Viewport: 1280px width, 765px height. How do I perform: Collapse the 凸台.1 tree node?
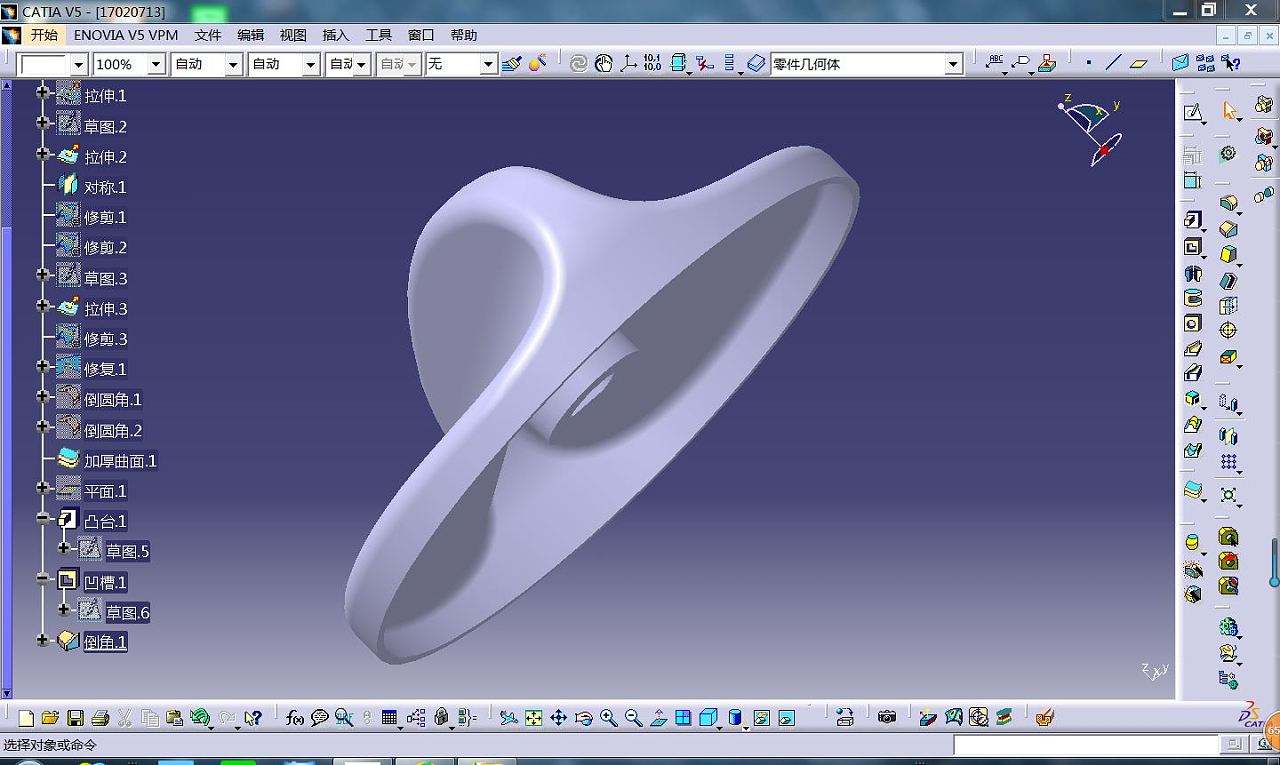click(x=43, y=520)
